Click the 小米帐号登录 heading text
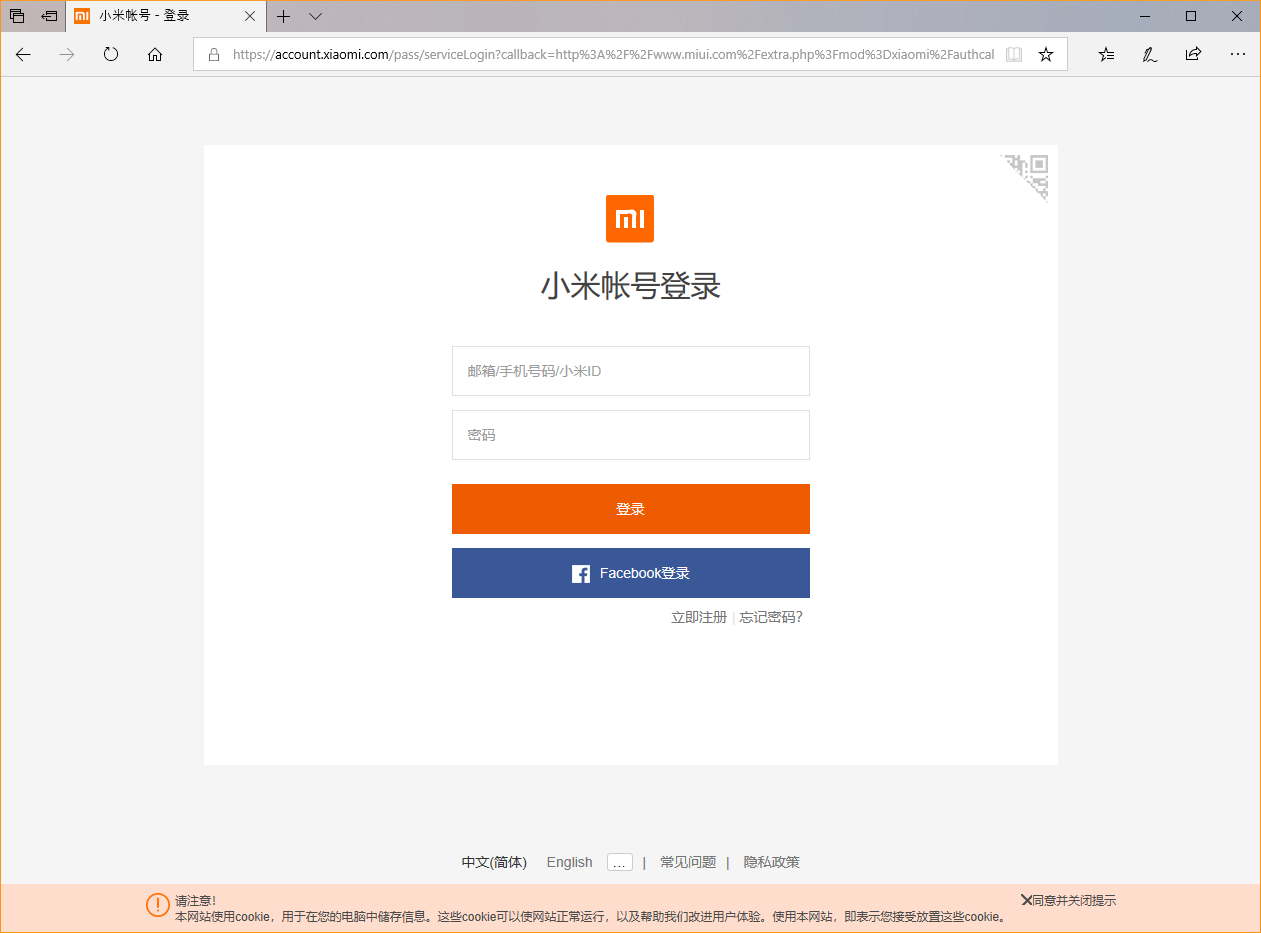Viewport: 1261px width, 933px height. click(631, 286)
